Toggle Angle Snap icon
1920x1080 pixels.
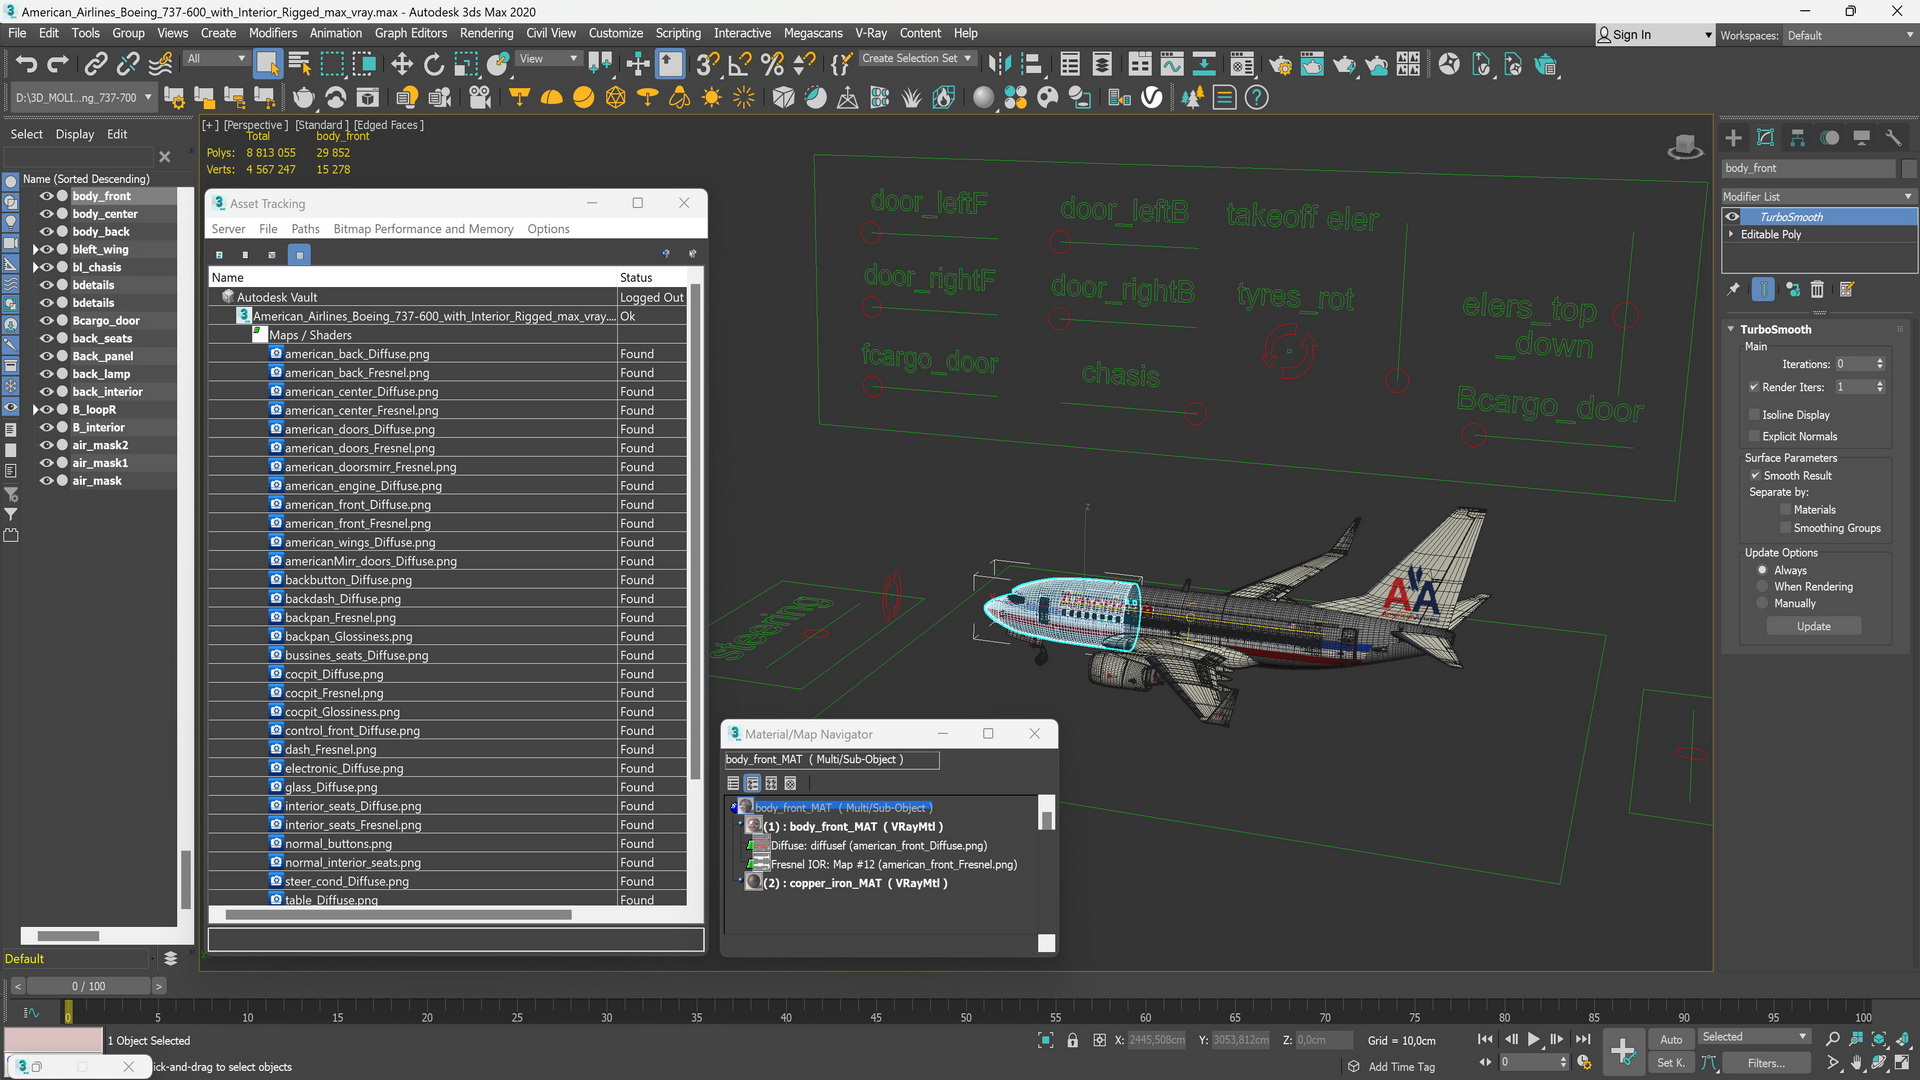pos(740,65)
